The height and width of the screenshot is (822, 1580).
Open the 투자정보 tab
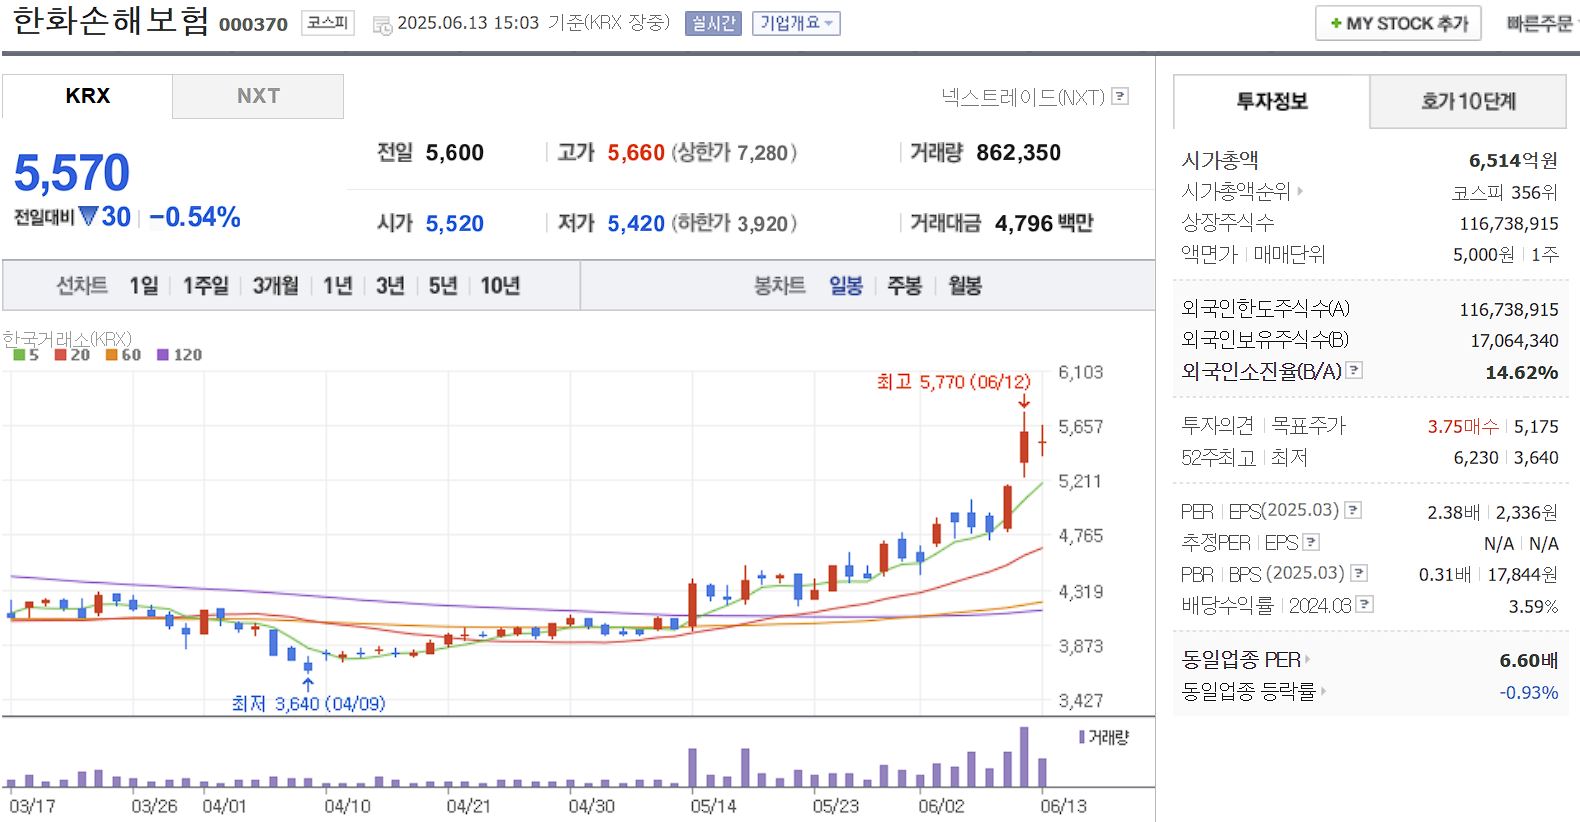(1271, 101)
